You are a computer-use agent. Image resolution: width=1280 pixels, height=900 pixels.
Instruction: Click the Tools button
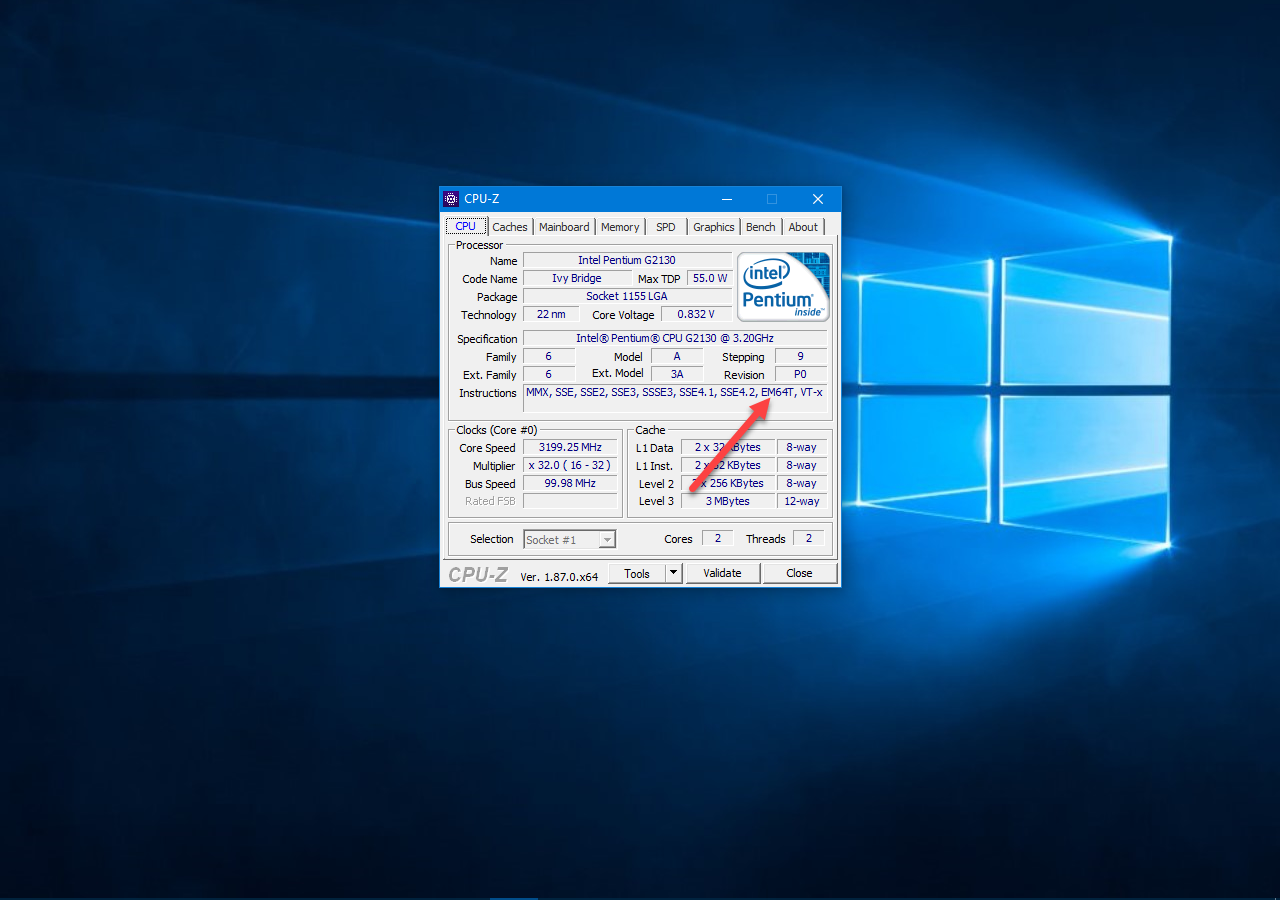click(x=637, y=573)
